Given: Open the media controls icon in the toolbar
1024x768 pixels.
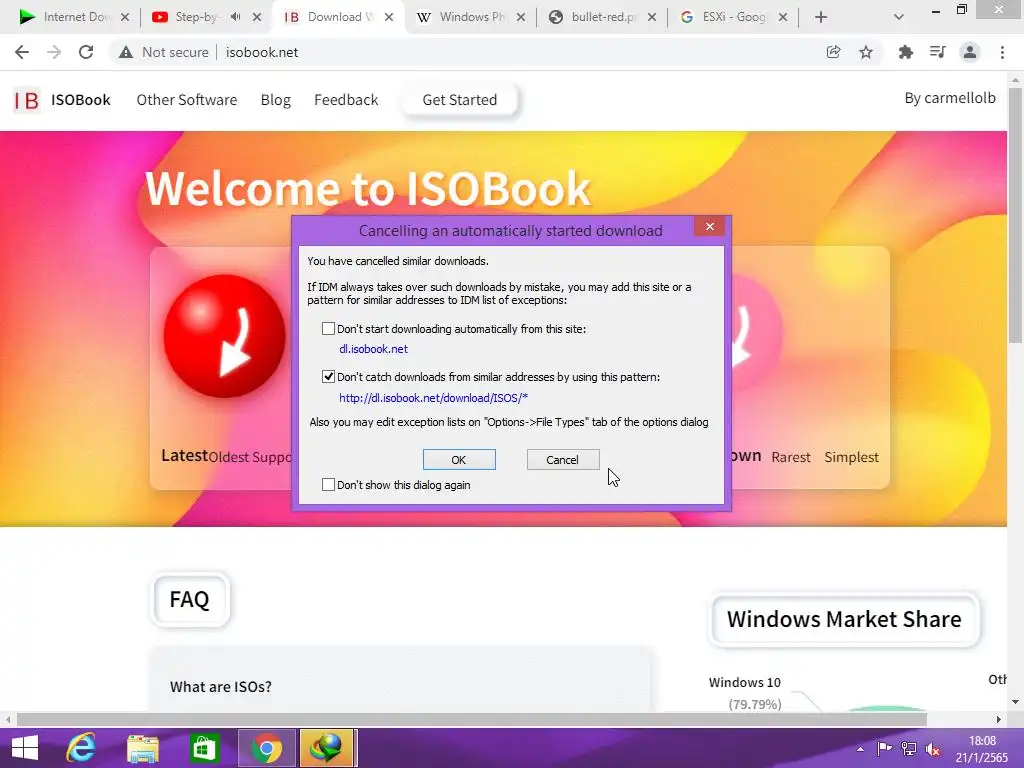Looking at the screenshot, I should (x=937, y=52).
